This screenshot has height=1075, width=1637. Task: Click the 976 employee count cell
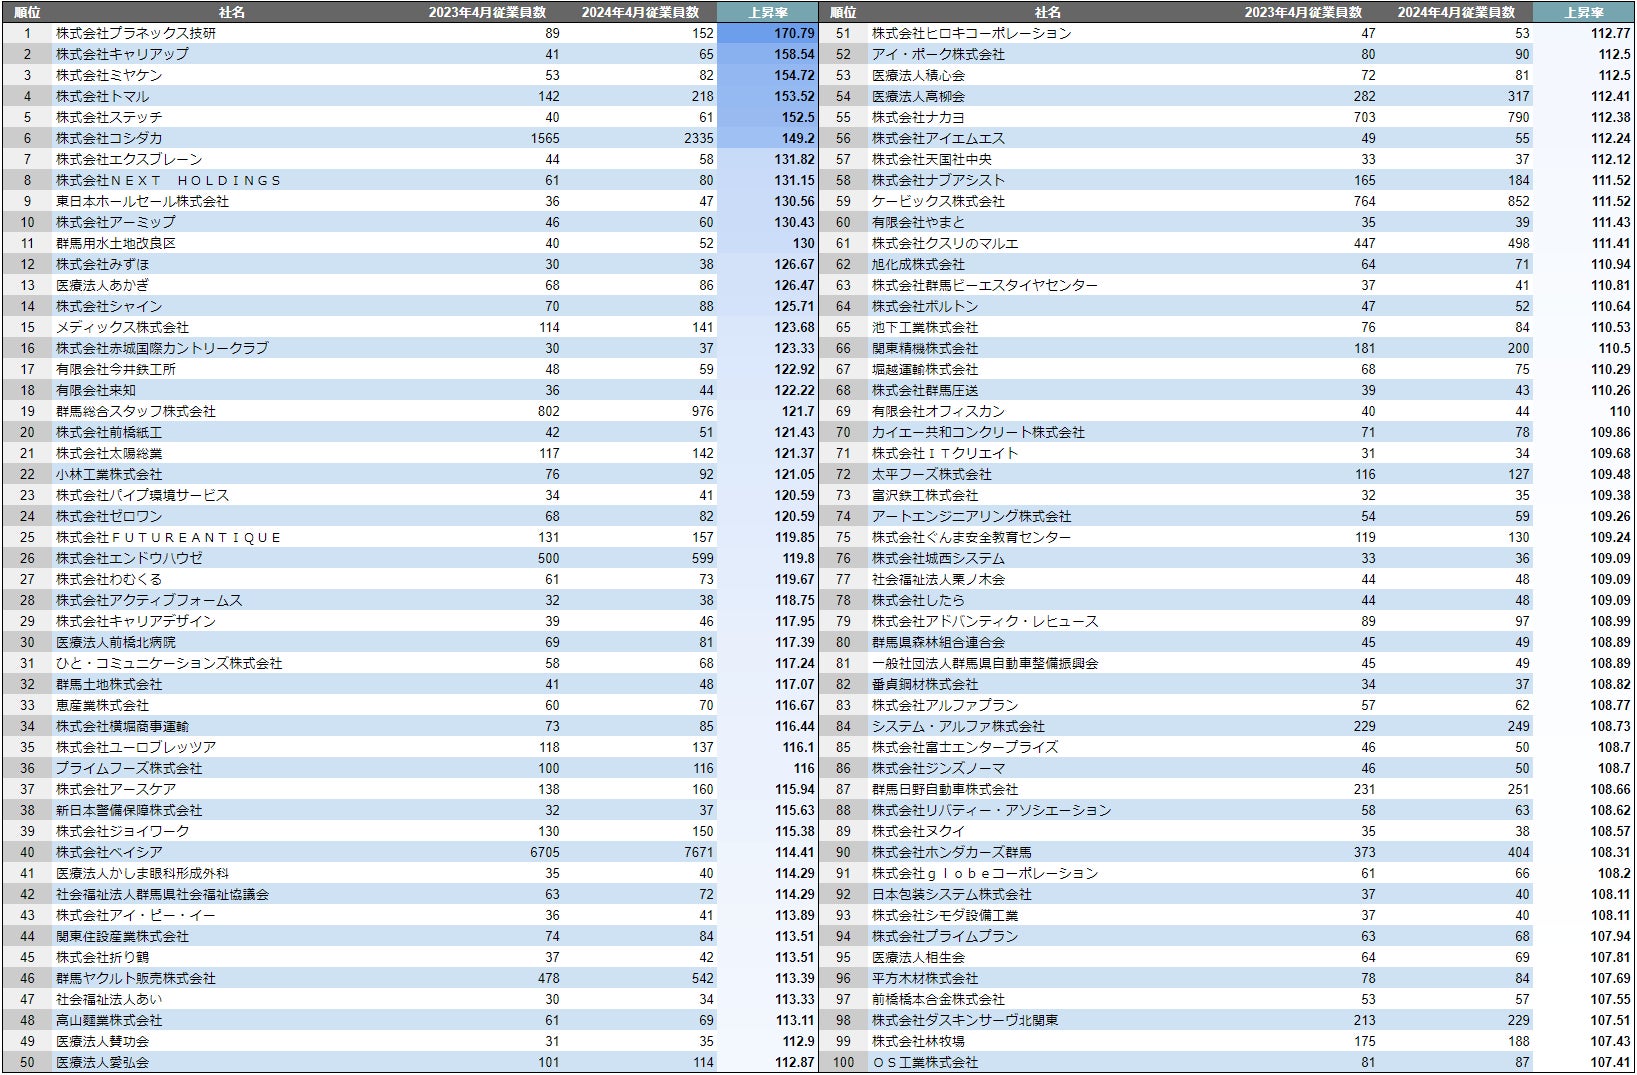pyautogui.click(x=703, y=411)
